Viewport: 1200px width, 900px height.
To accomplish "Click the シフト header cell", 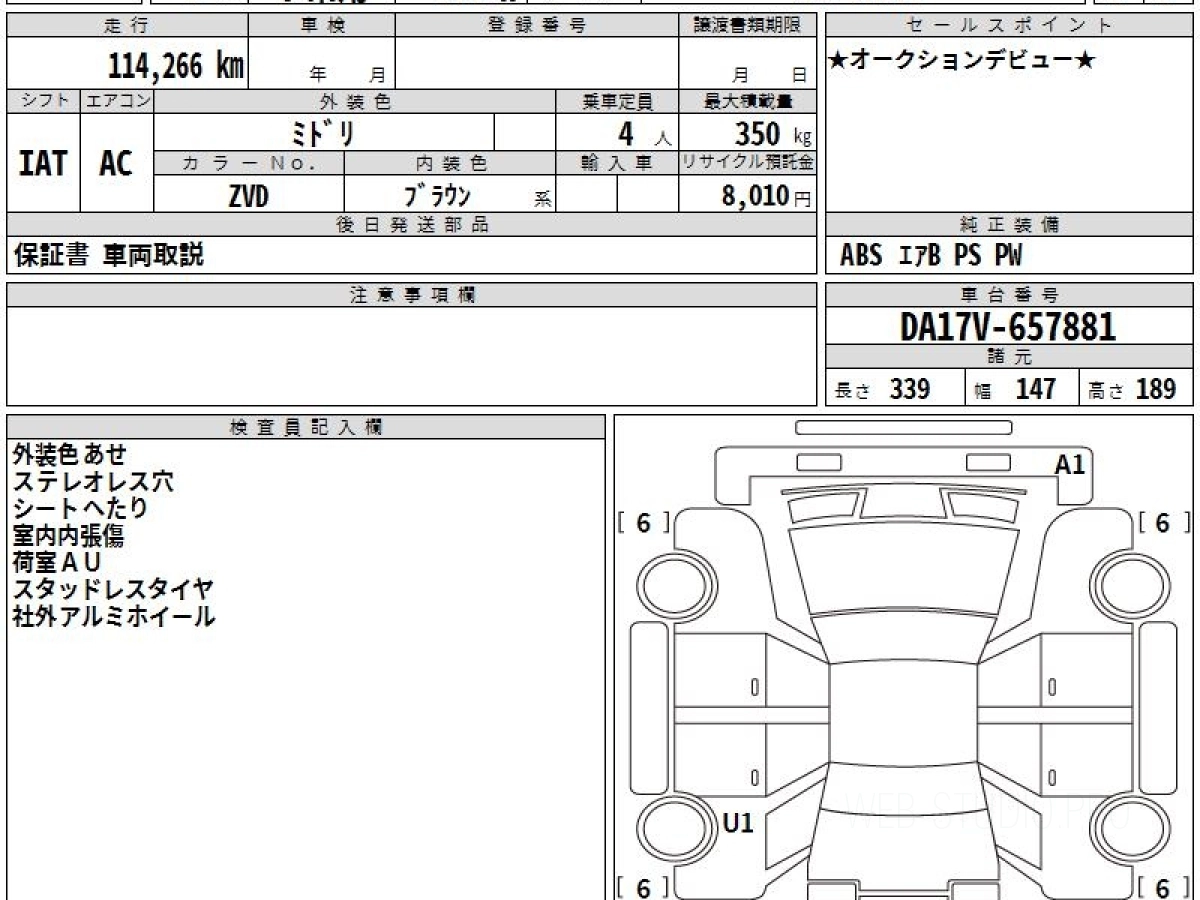I will (x=44, y=101).
